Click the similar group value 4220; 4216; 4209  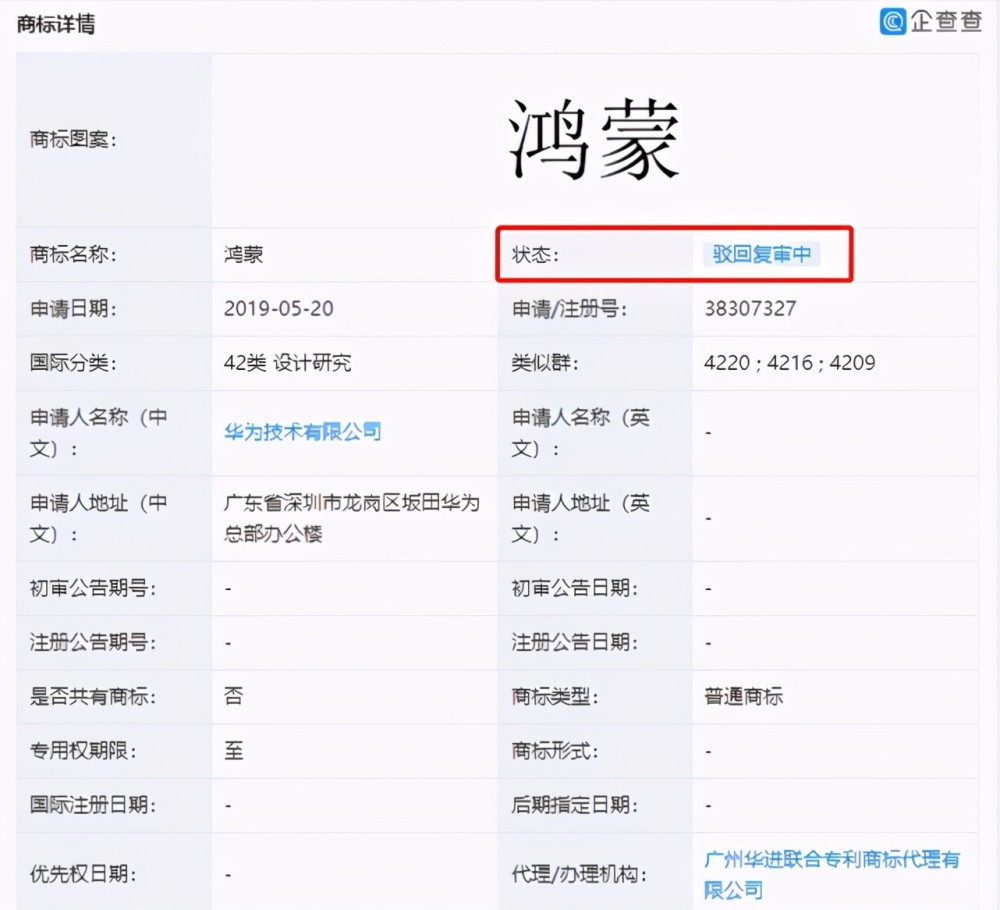[790, 363]
